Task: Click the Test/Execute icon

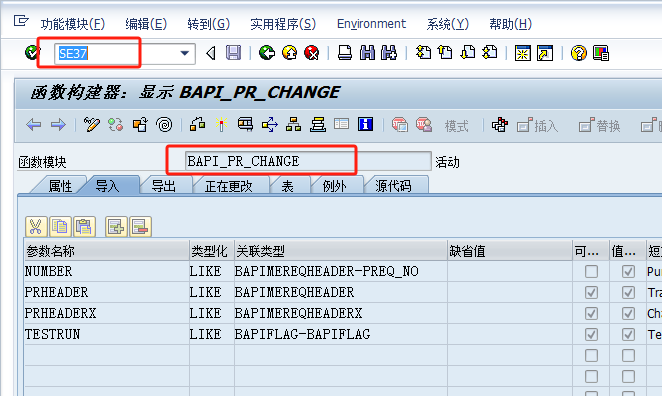Action: tap(245, 125)
